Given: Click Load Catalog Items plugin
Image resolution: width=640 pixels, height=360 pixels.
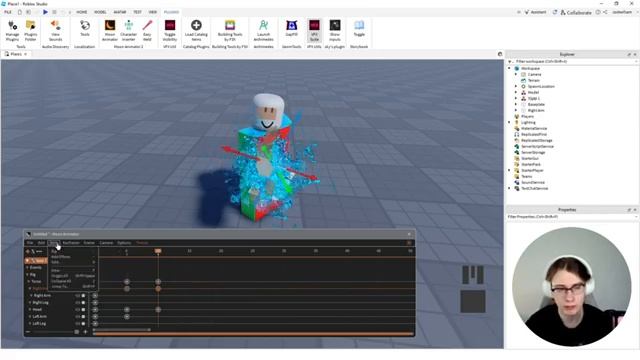Looking at the screenshot, I should click(x=196, y=30).
